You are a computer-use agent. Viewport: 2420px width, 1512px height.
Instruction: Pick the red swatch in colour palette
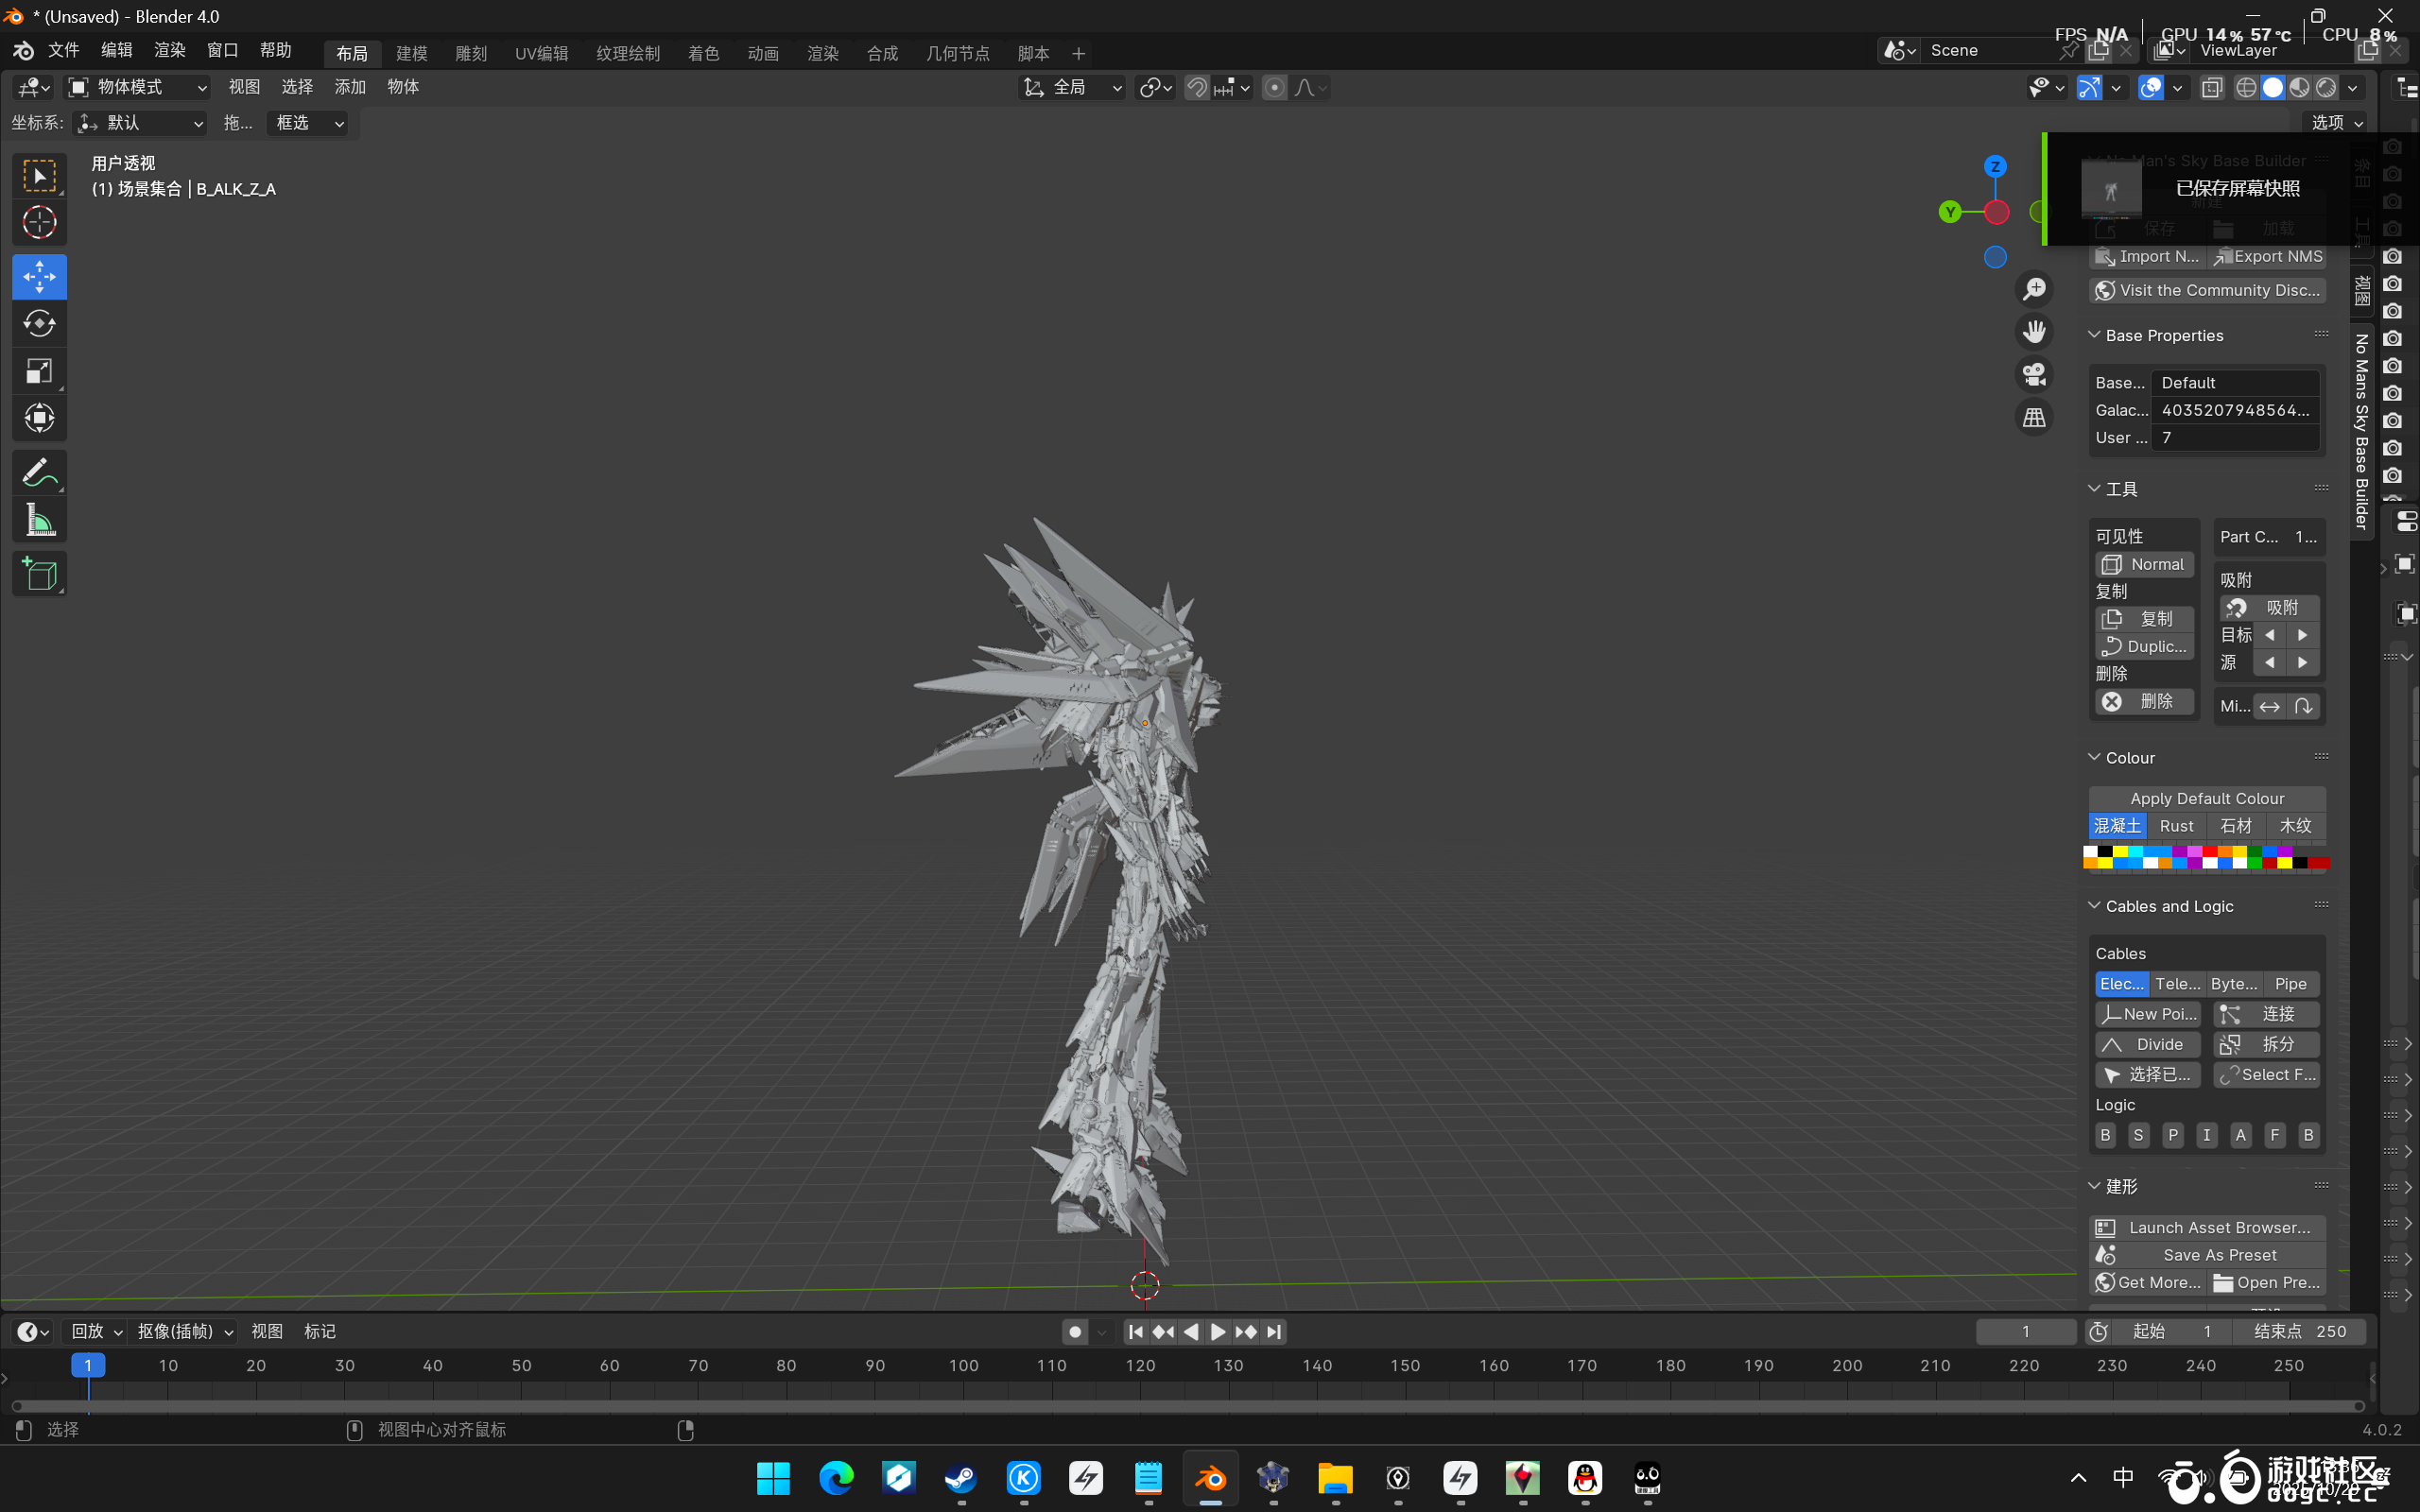coord(2210,851)
